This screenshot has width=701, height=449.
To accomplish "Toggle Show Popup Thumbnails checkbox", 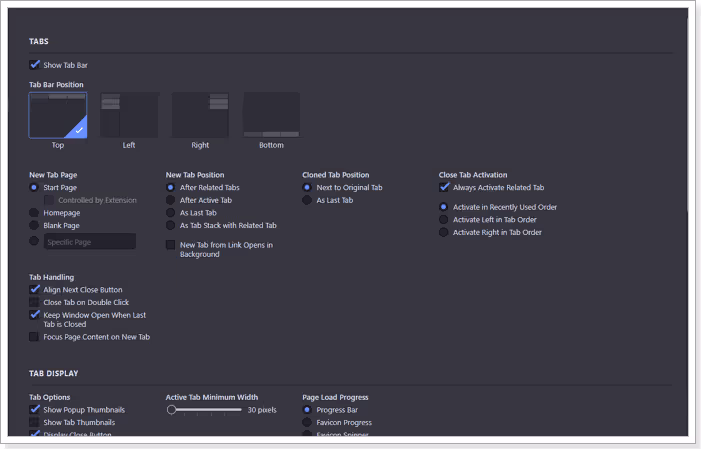I will click(x=34, y=410).
